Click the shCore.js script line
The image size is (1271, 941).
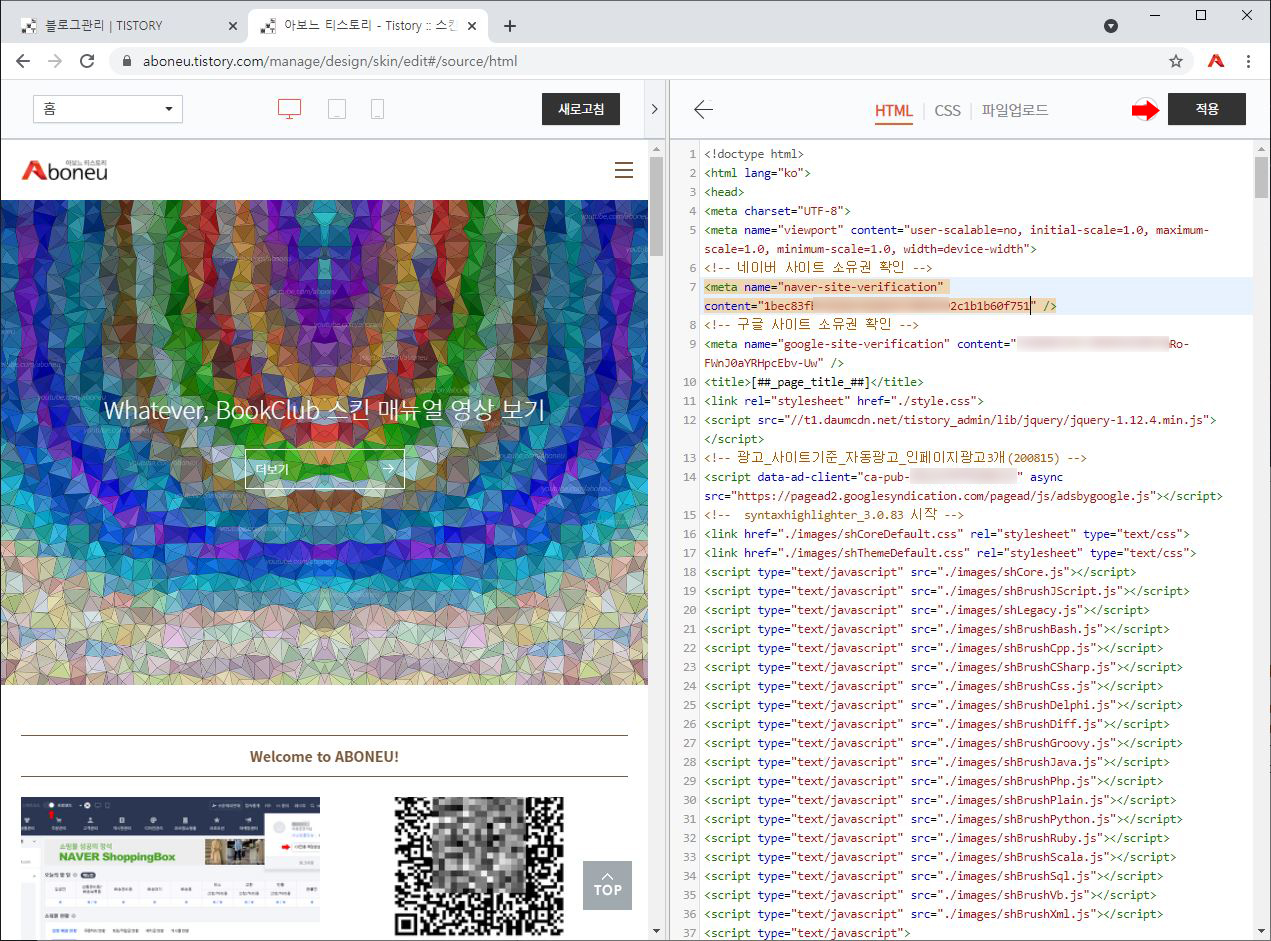pyautogui.click(x=920, y=572)
